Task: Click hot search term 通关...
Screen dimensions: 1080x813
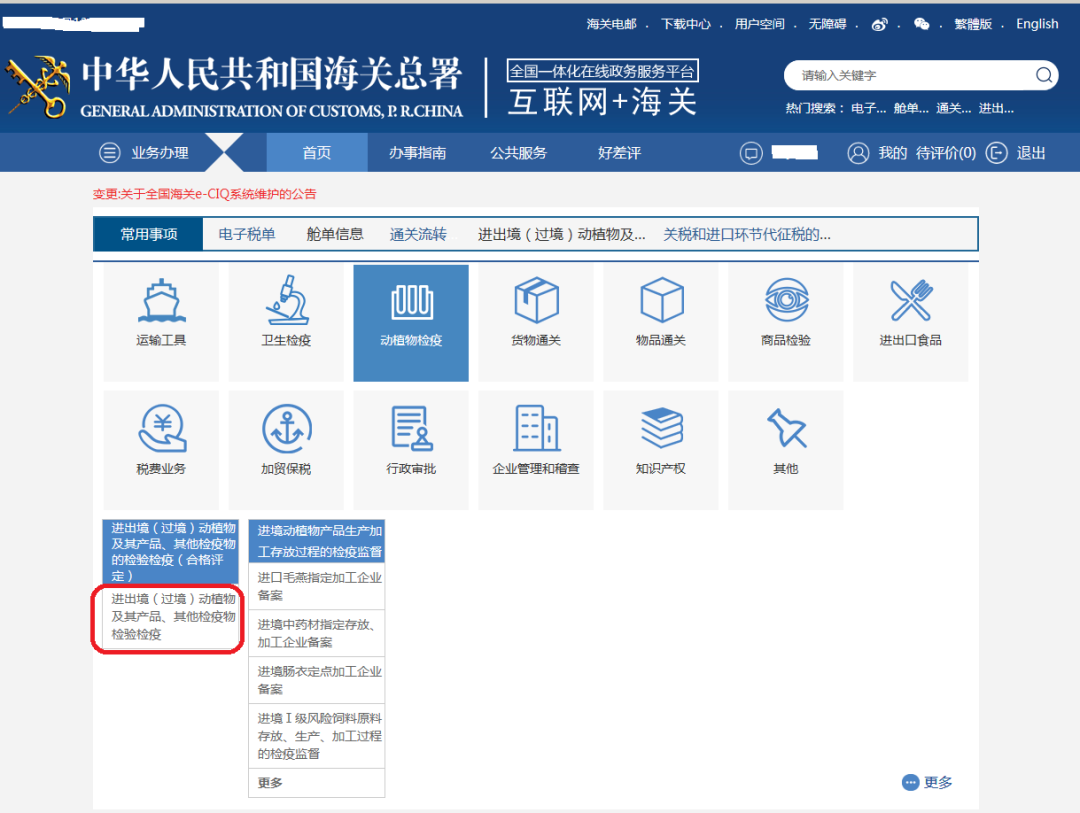Action: click(954, 108)
